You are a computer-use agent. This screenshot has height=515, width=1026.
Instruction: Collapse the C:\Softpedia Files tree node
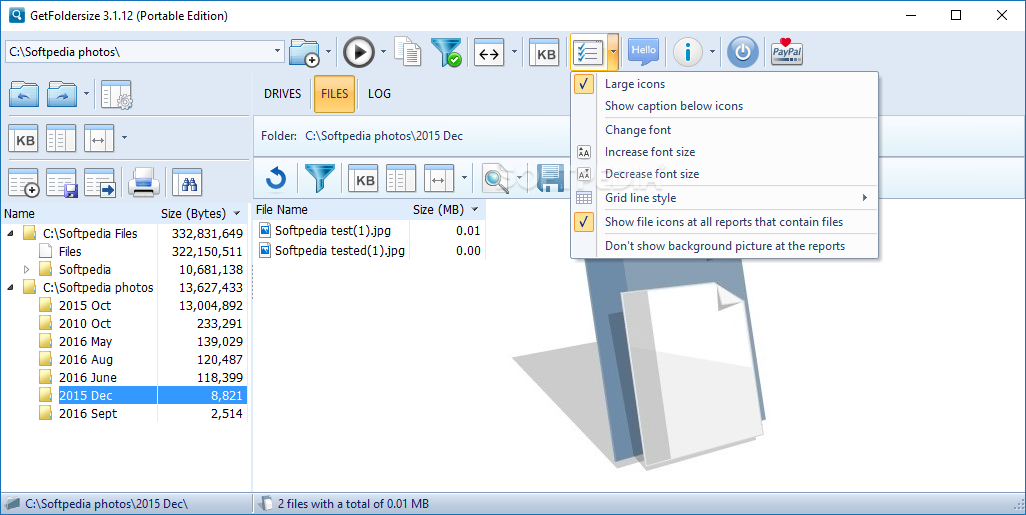[10, 233]
